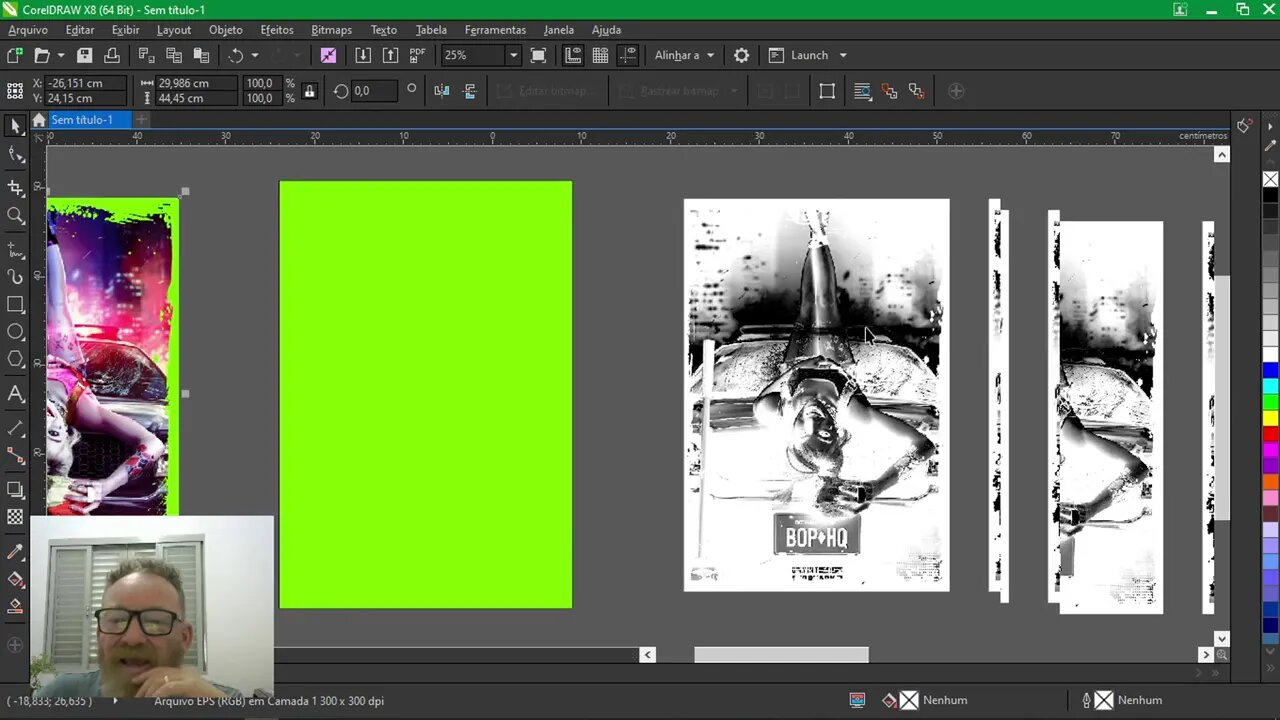Pick the yellow swatch in color palette
Image resolution: width=1280 pixels, height=720 pixels.
click(x=1270, y=418)
